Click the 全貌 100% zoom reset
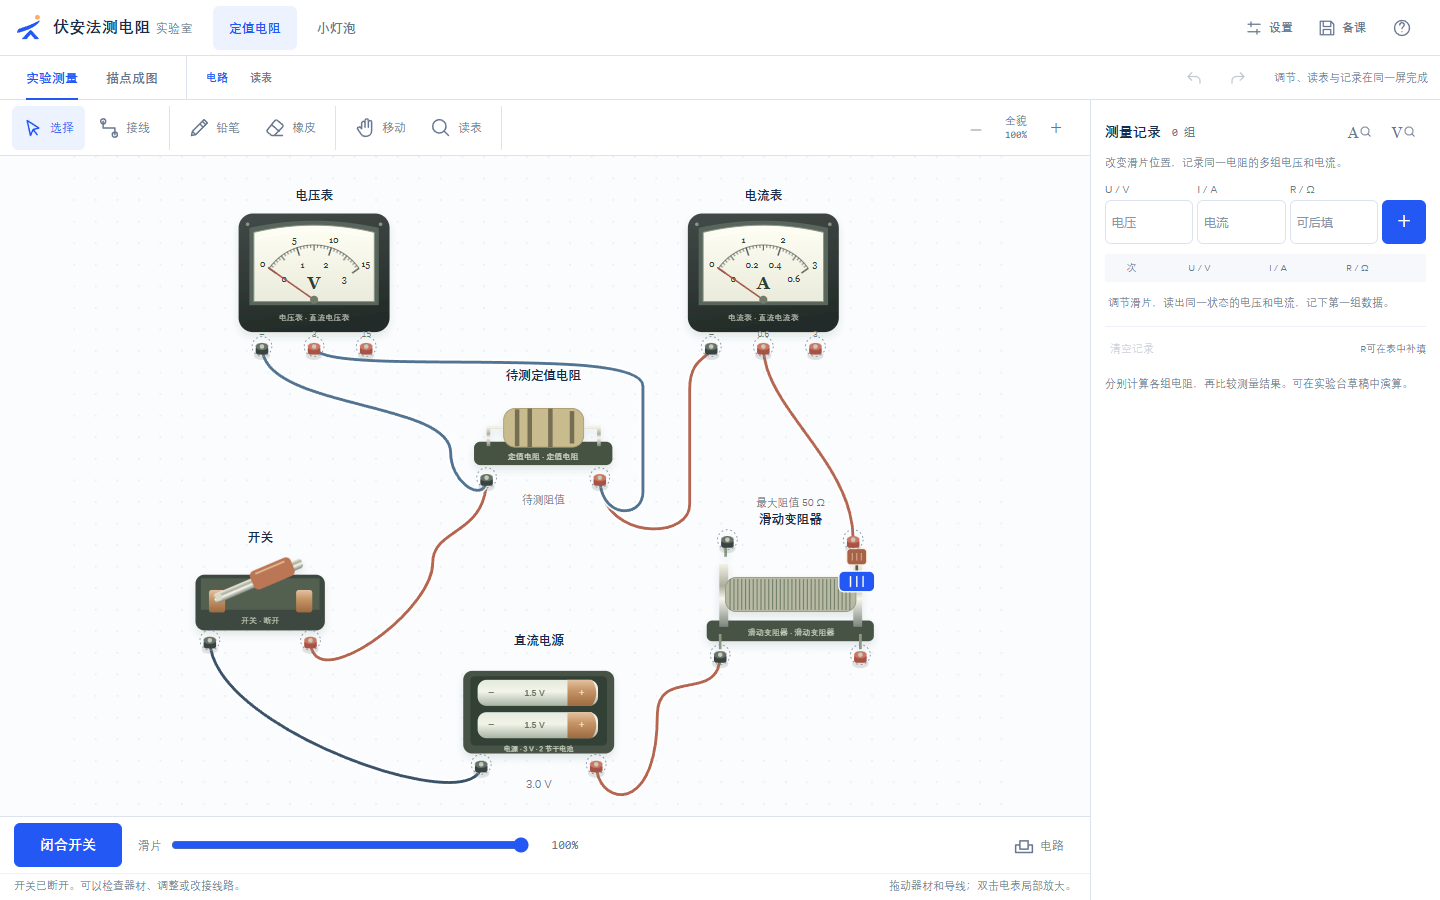 click(x=1016, y=128)
